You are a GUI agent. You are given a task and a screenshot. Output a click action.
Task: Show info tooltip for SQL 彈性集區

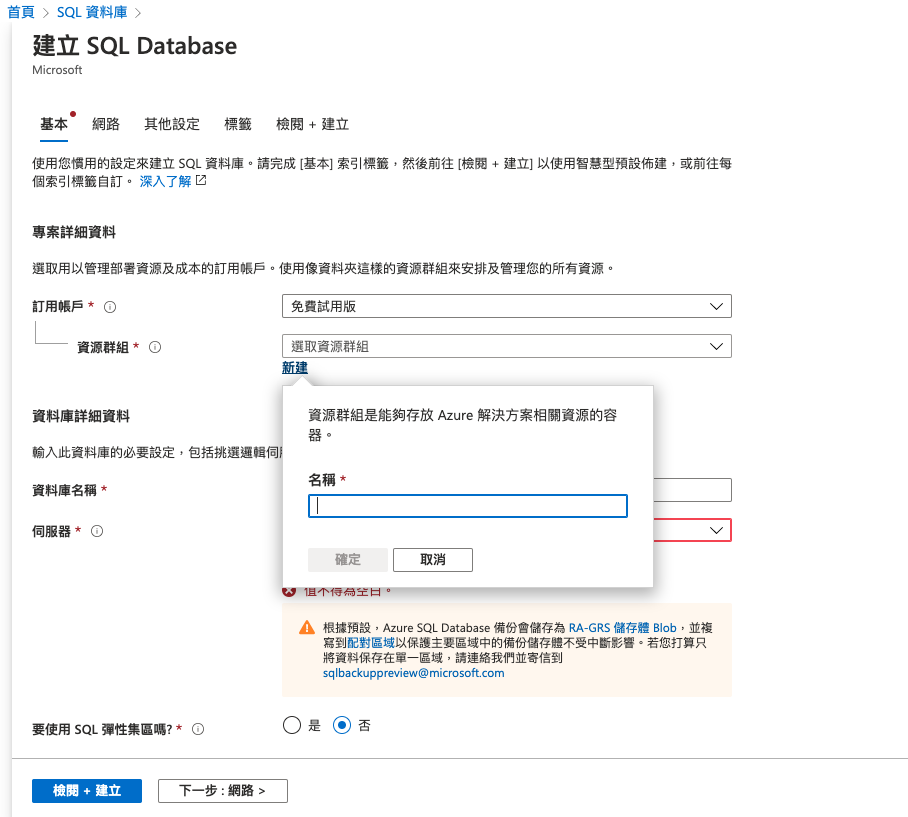click(198, 729)
